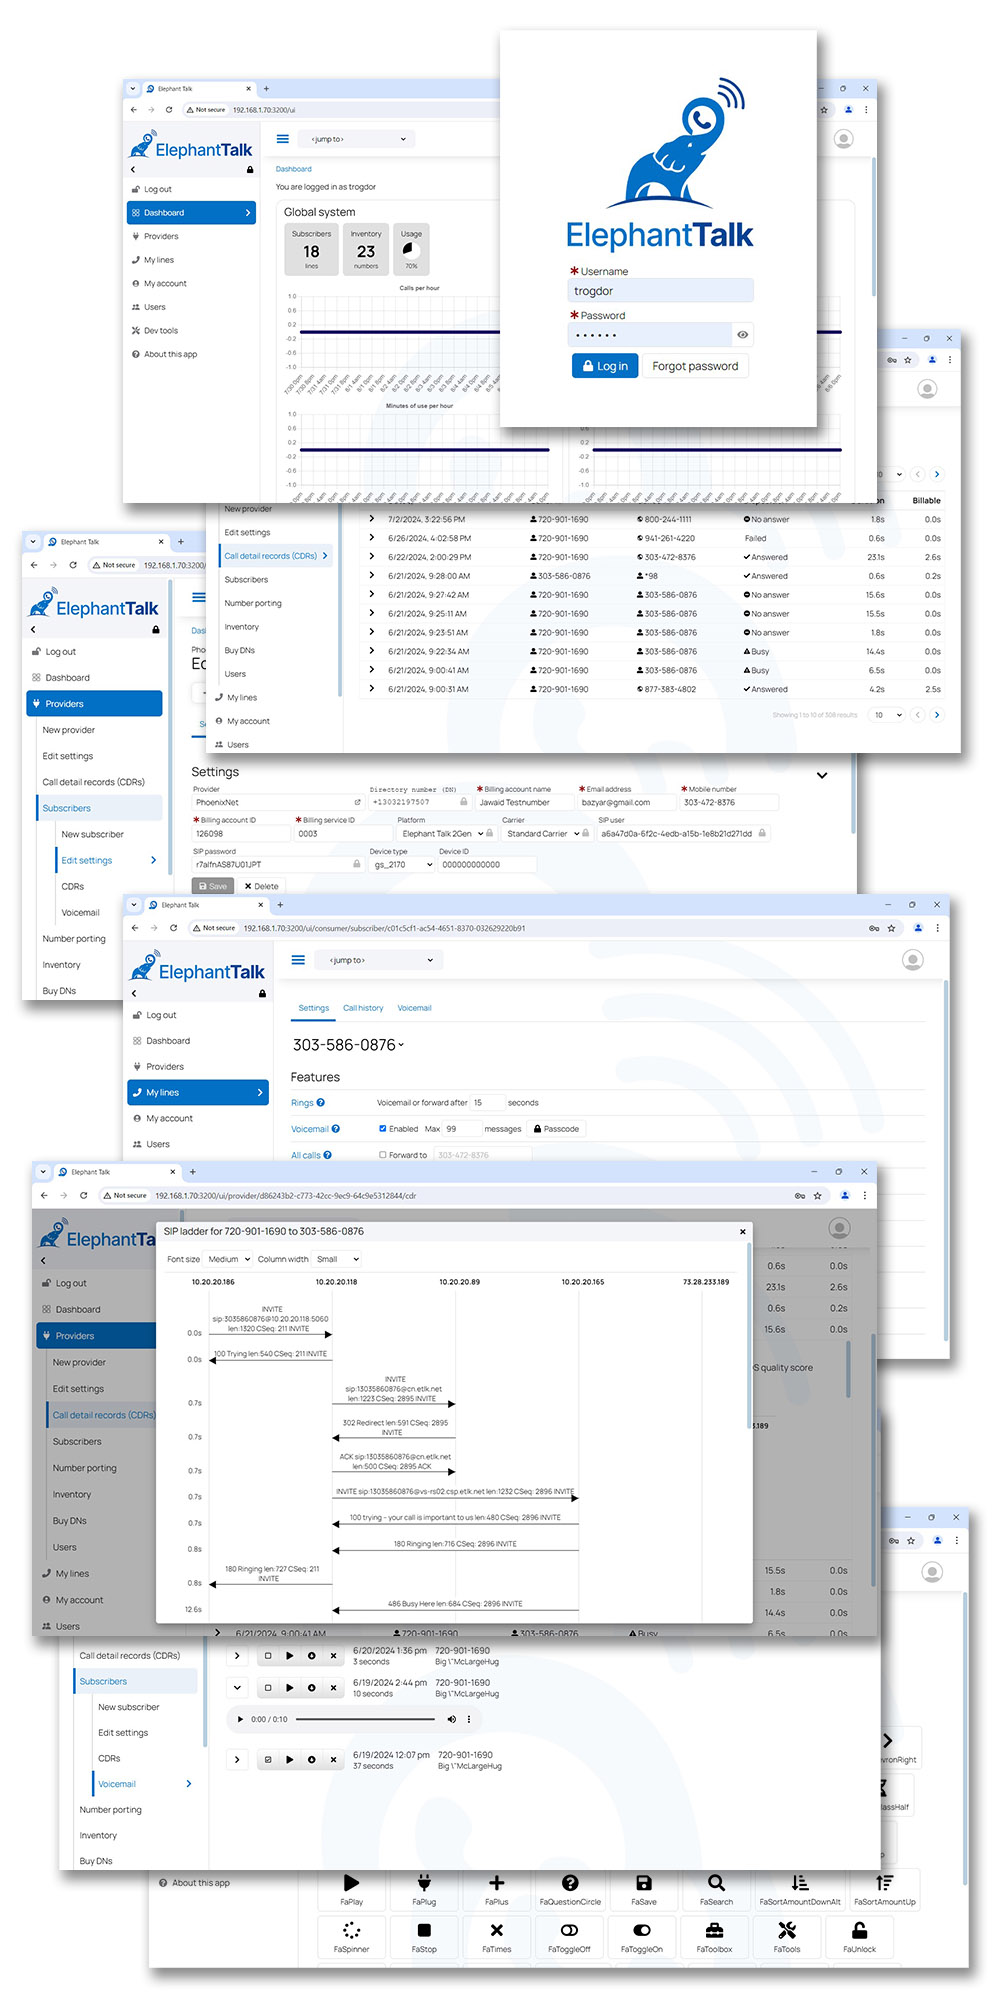Go to the next page of CDR results
This screenshot has height=2000, width=1000.
[937, 715]
